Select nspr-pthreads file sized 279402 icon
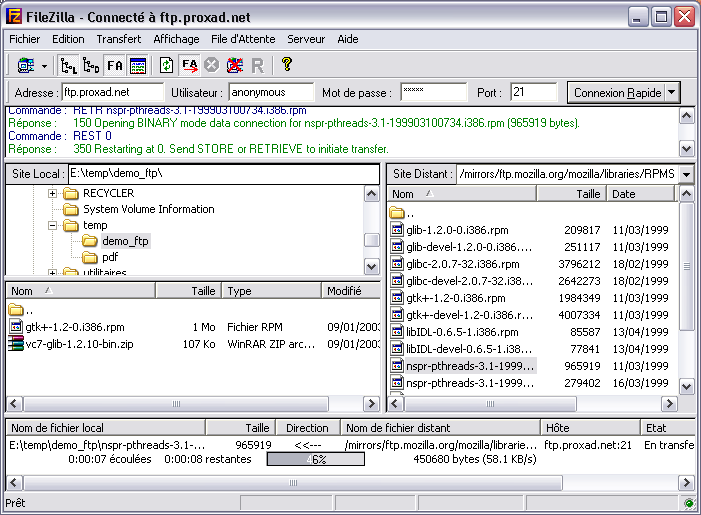Viewport: 701px width, 515px height. pos(397,383)
